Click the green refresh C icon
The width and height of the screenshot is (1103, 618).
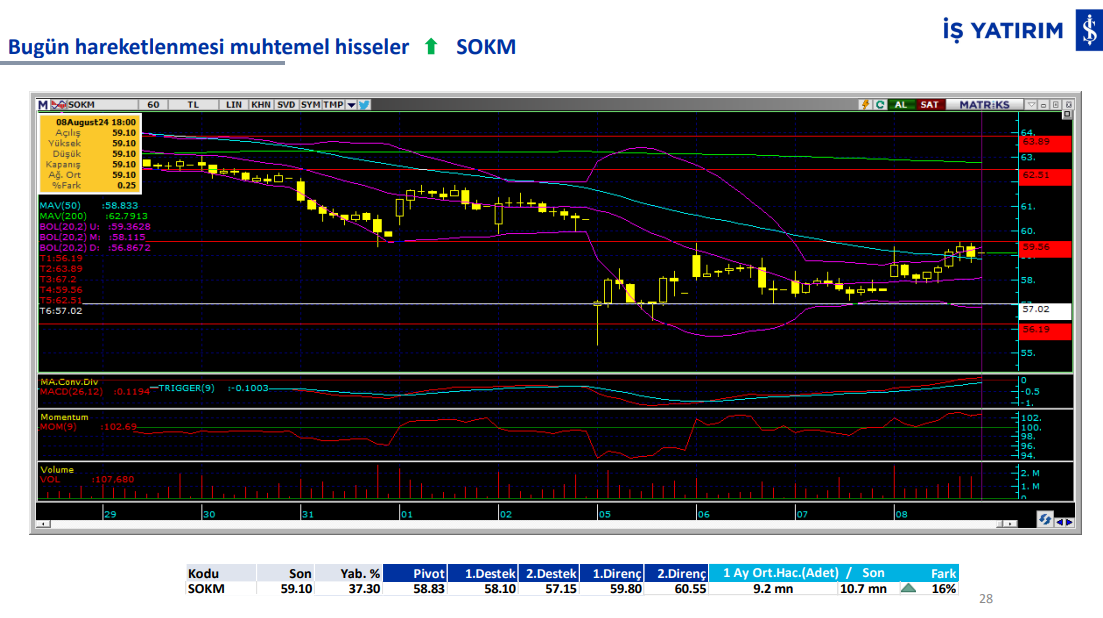point(880,104)
